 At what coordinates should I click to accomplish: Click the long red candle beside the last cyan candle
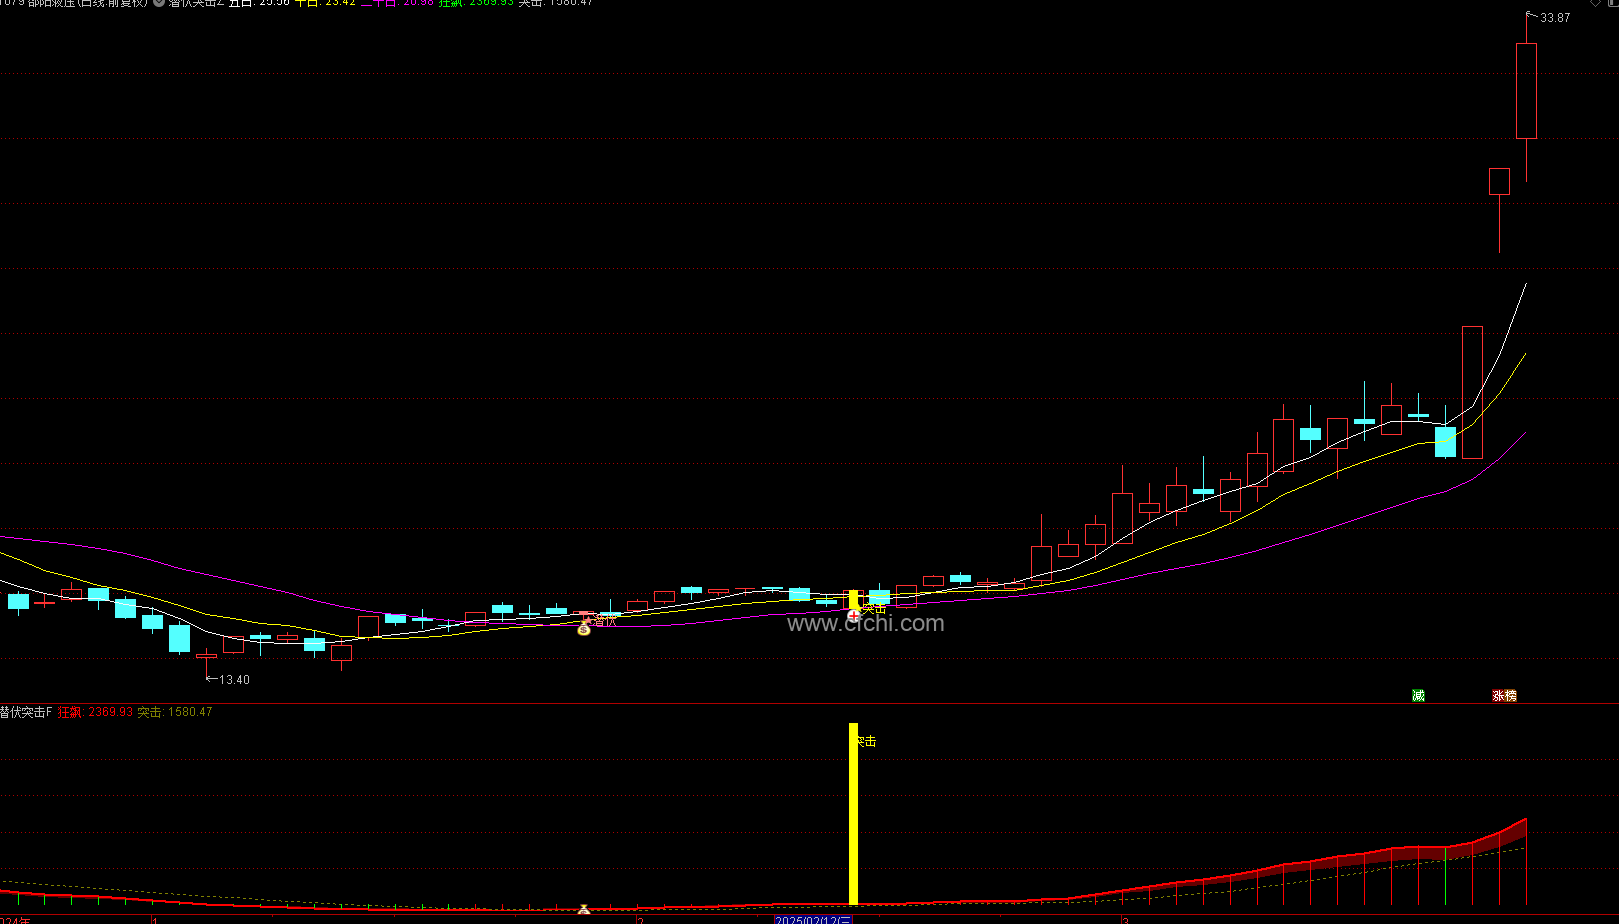click(1472, 392)
